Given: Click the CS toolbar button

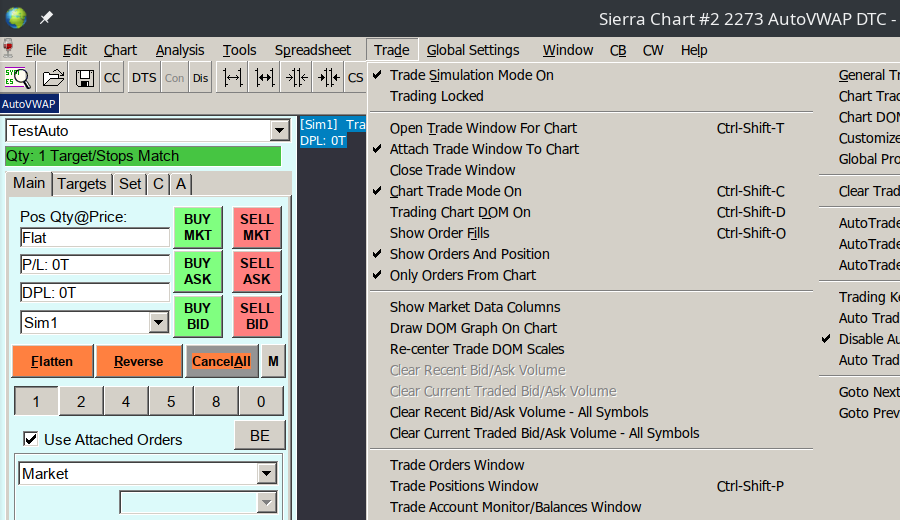Looking at the screenshot, I should (355, 77).
